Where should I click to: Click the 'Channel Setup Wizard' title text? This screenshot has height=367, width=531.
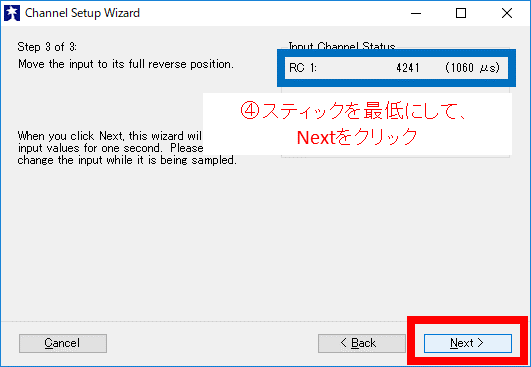point(82,13)
